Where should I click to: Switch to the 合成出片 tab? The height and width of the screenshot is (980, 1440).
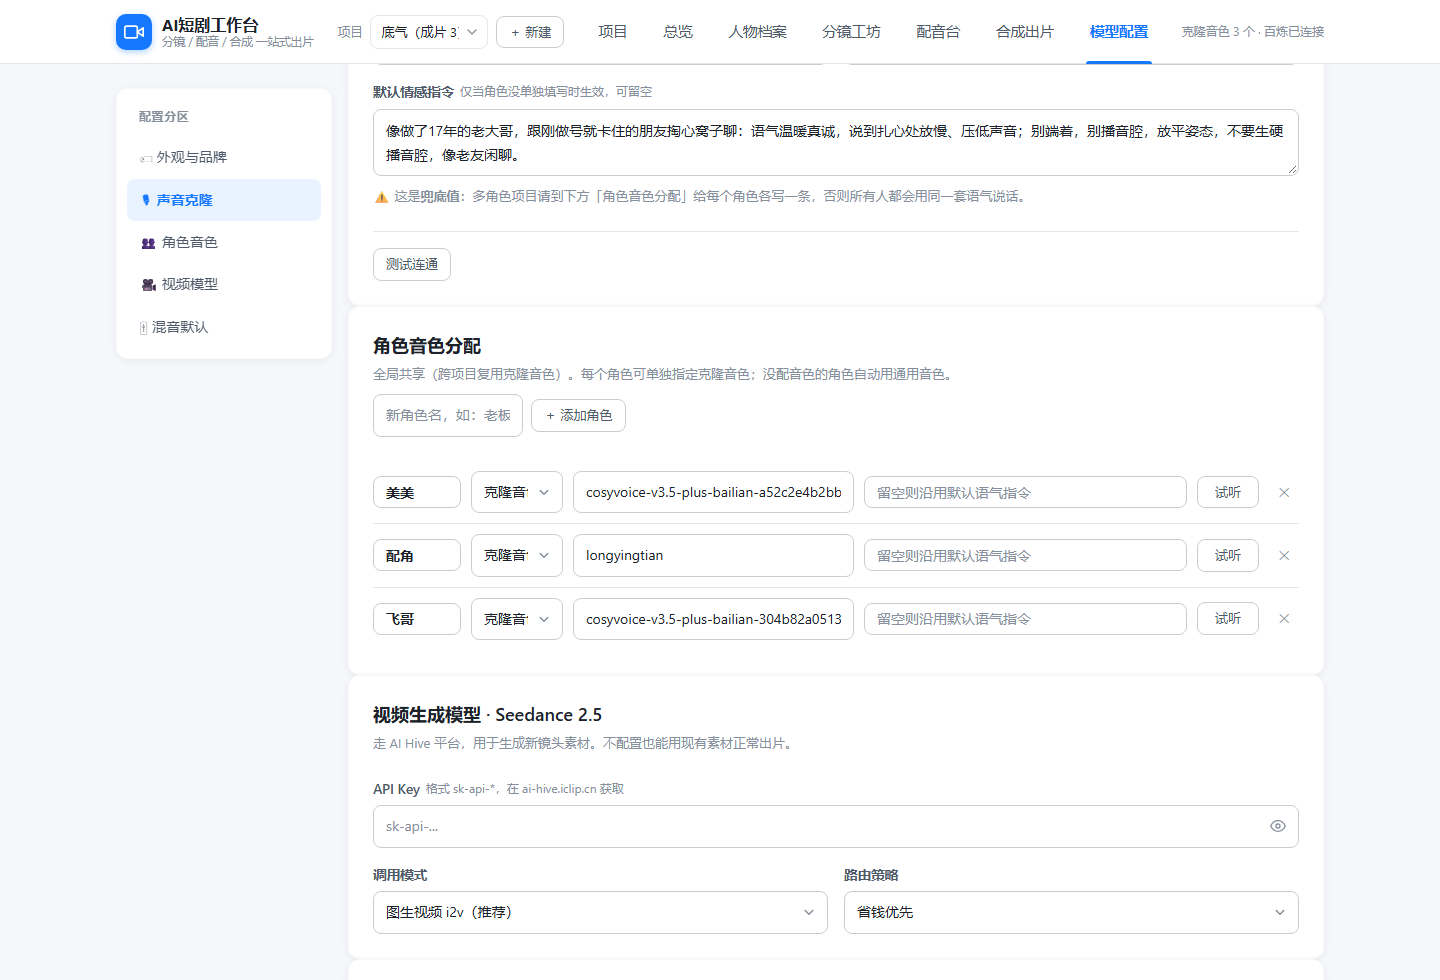(x=1025, y=32)
